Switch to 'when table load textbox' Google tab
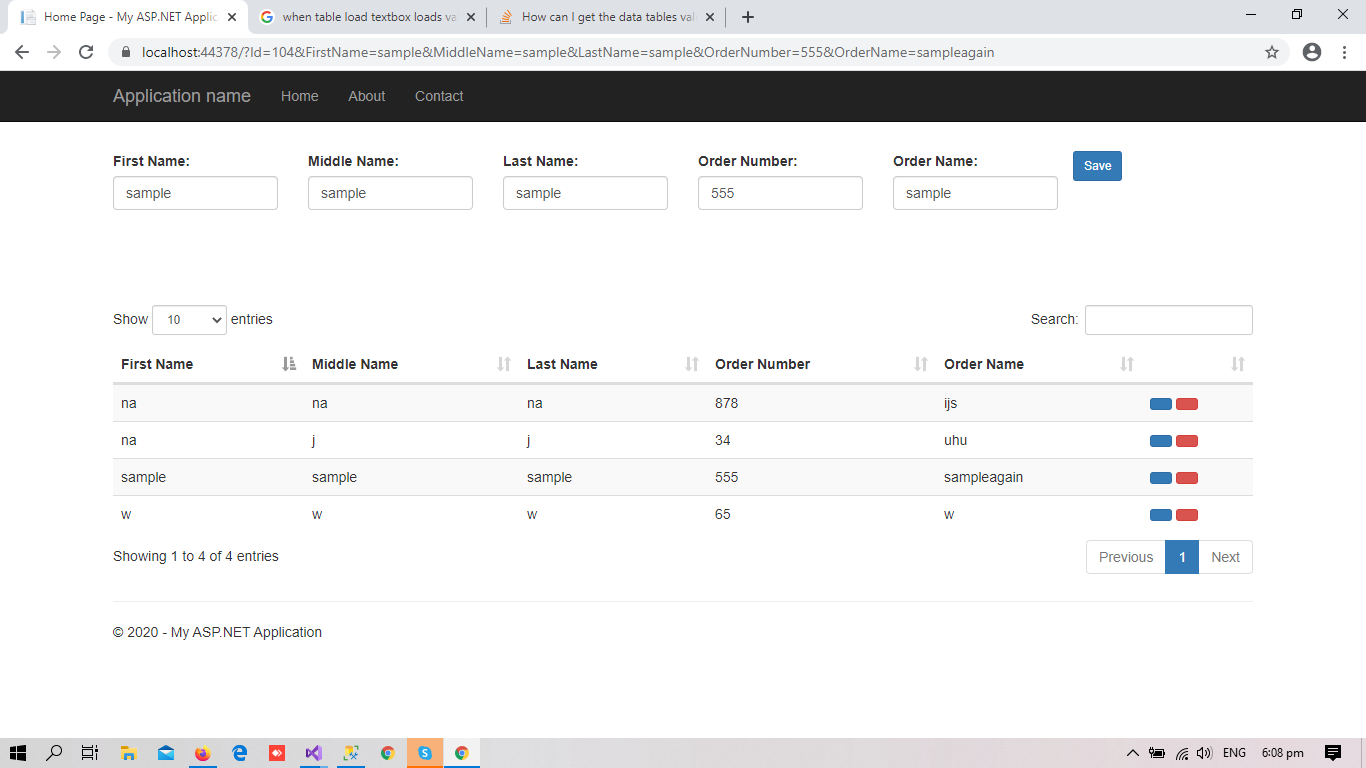This screenshot has height=768, width=1366. (367, 17)
